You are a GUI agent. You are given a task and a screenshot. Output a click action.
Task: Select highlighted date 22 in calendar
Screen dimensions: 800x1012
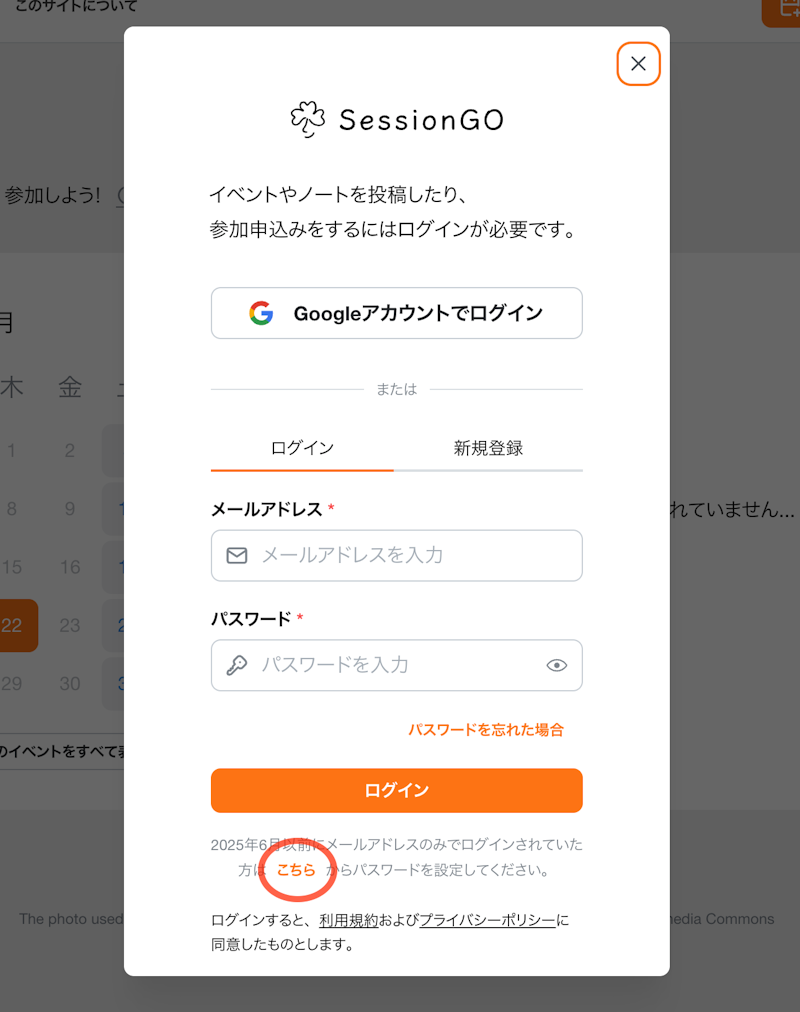14,626
